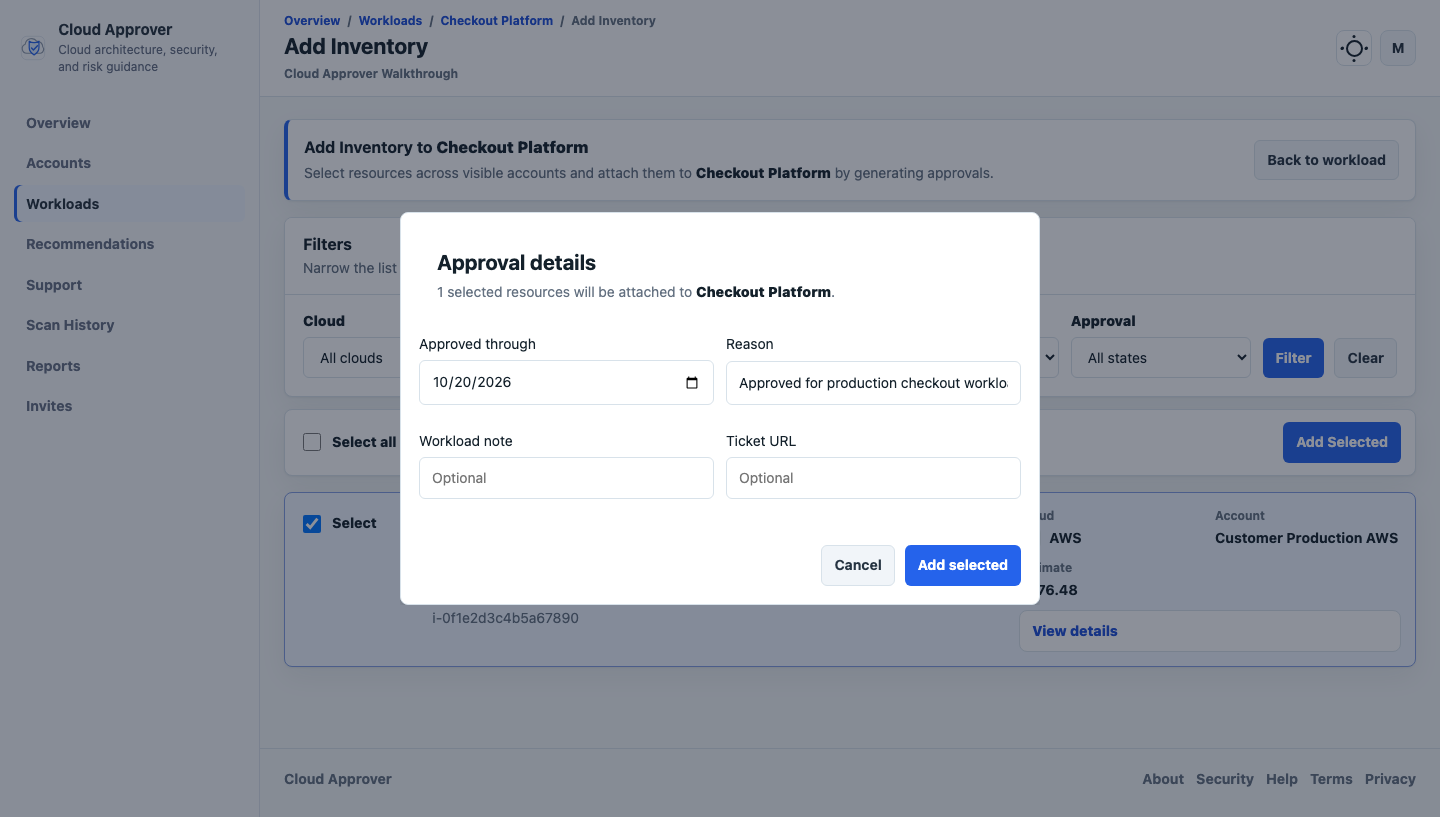Click the Add Selected button behind the dialog
The height and width of the screenshot is (817, 1440).
[x=1341, y=442]
